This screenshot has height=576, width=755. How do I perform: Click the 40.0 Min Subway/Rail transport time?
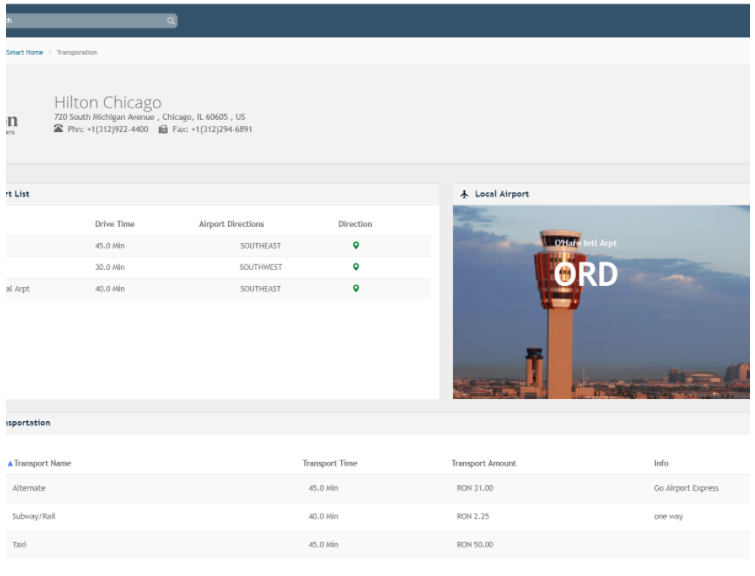[x=324, y=517]
